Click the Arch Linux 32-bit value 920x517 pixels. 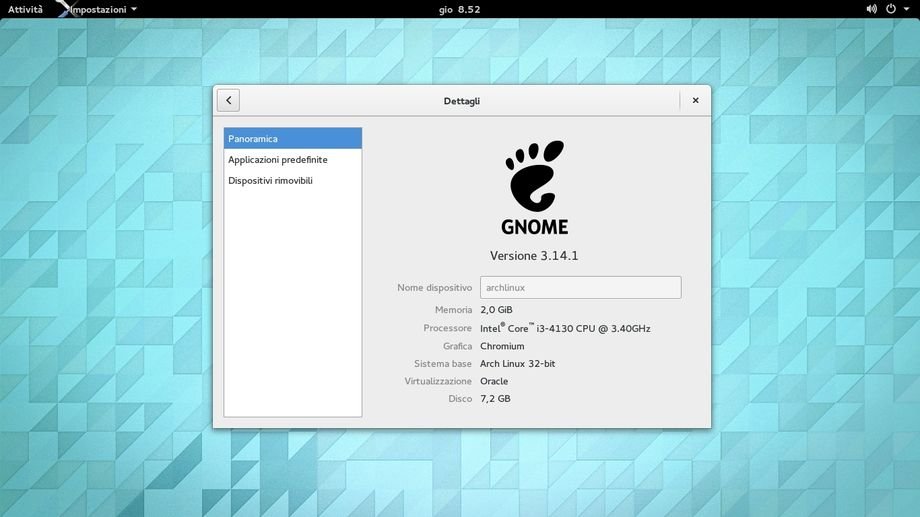click(x=517, y=364)
